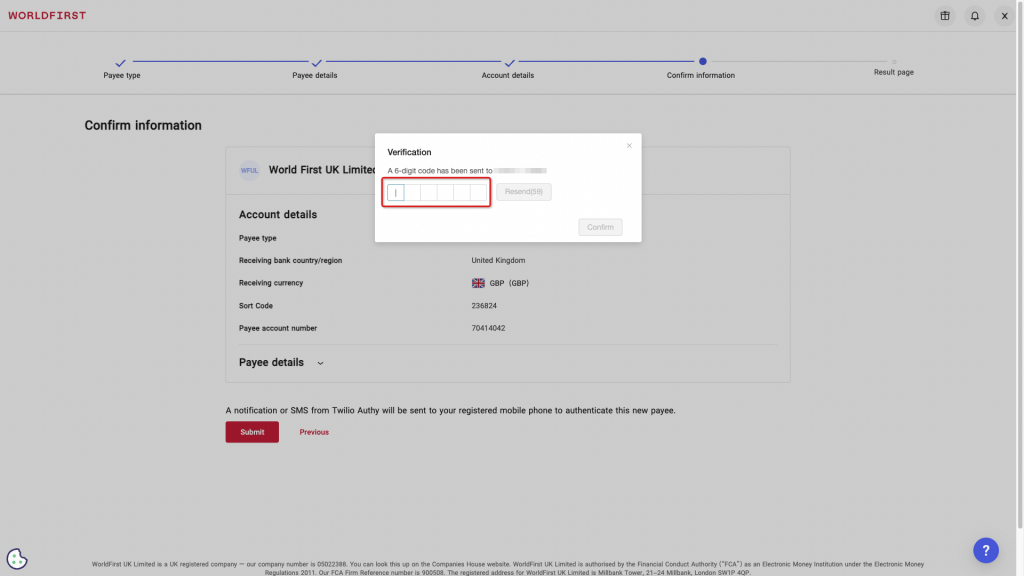The width and height of the screenshot is (1024, 576).
Task: Open the notifications bell icon
Action: 974,15
